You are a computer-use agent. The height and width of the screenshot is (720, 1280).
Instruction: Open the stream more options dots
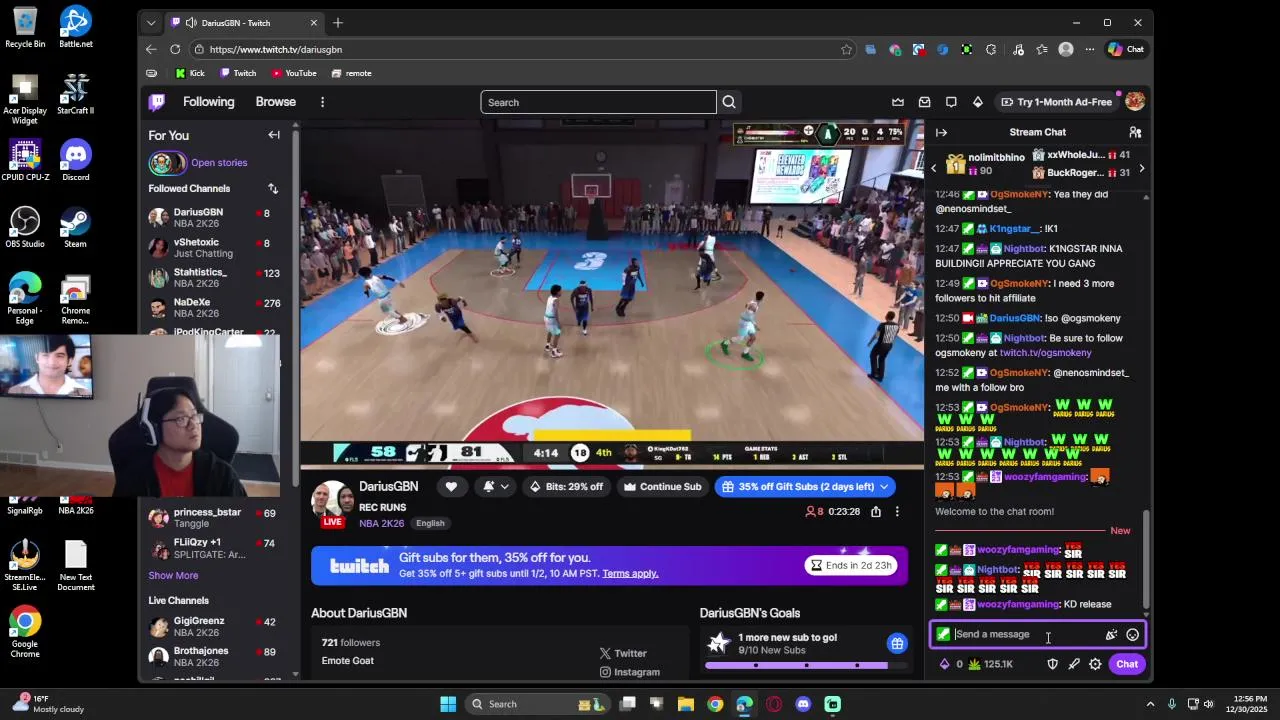897,511
